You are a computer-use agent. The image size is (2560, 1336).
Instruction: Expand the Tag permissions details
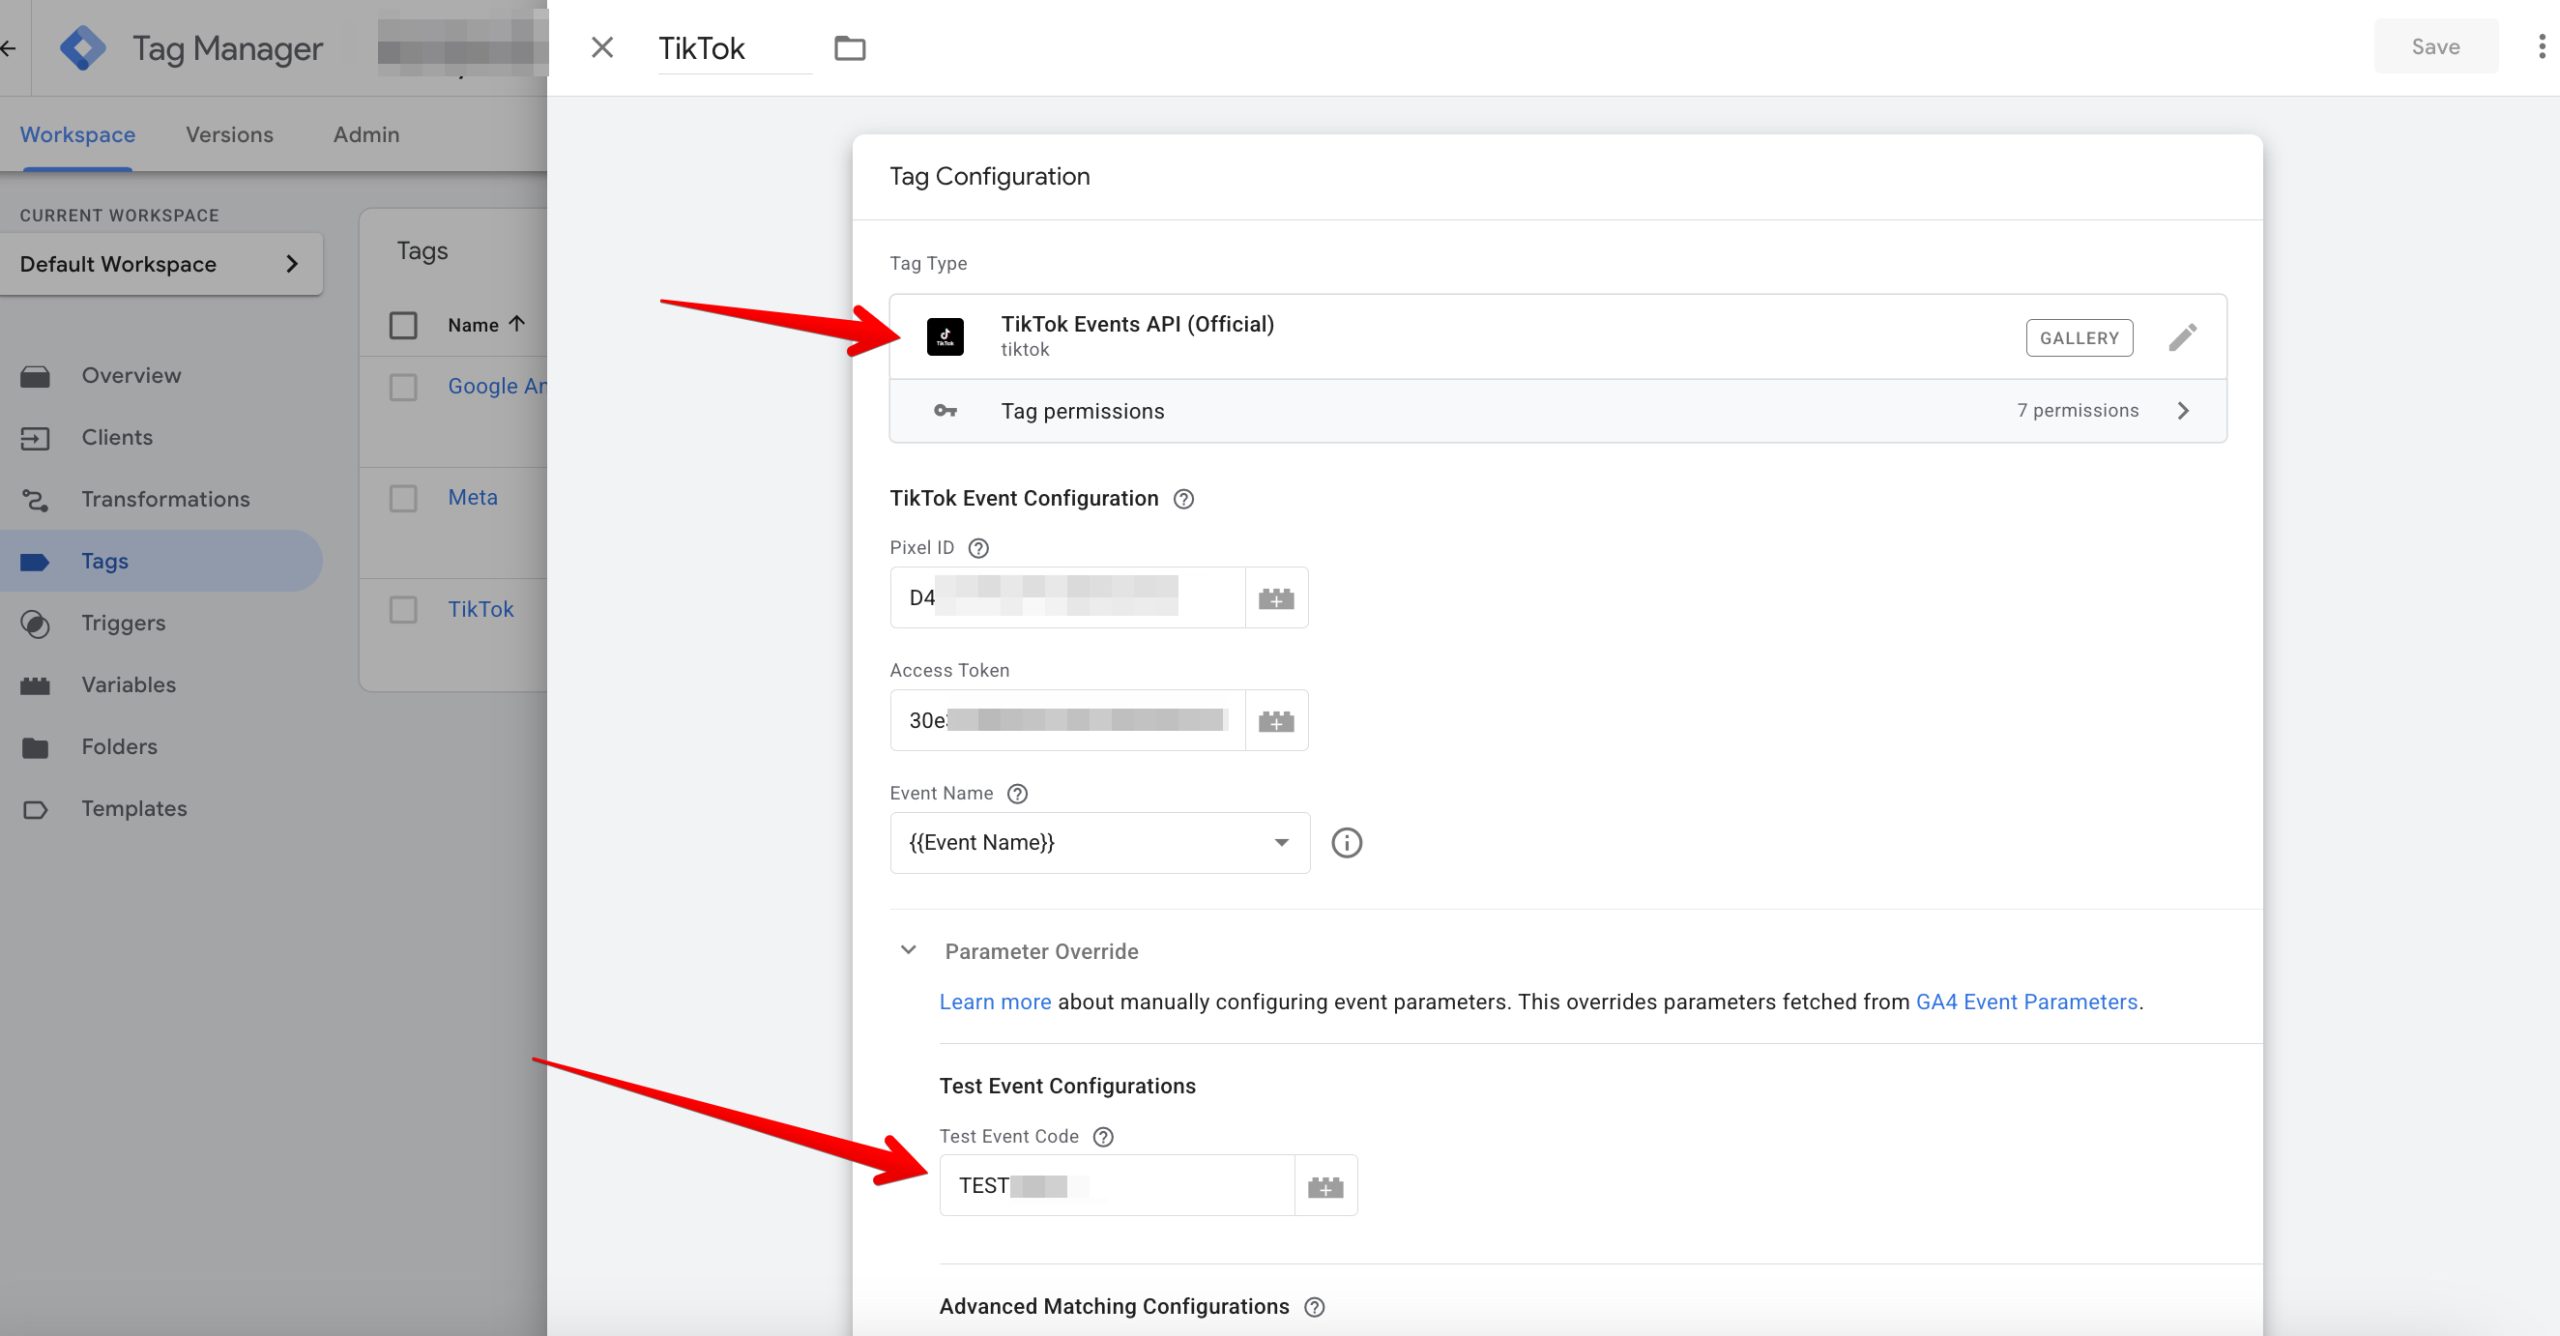point(2183,410)
